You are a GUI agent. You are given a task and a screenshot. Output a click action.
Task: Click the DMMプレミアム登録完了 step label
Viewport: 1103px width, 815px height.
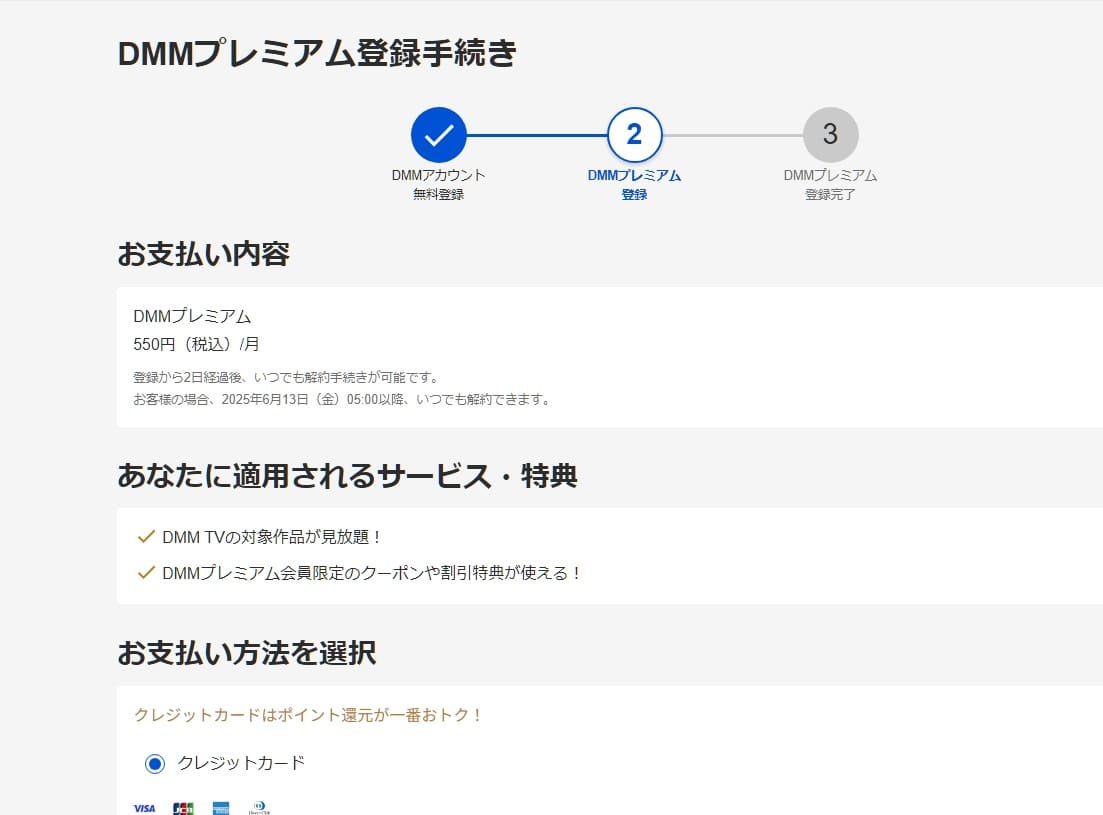[x=830, y=184]
